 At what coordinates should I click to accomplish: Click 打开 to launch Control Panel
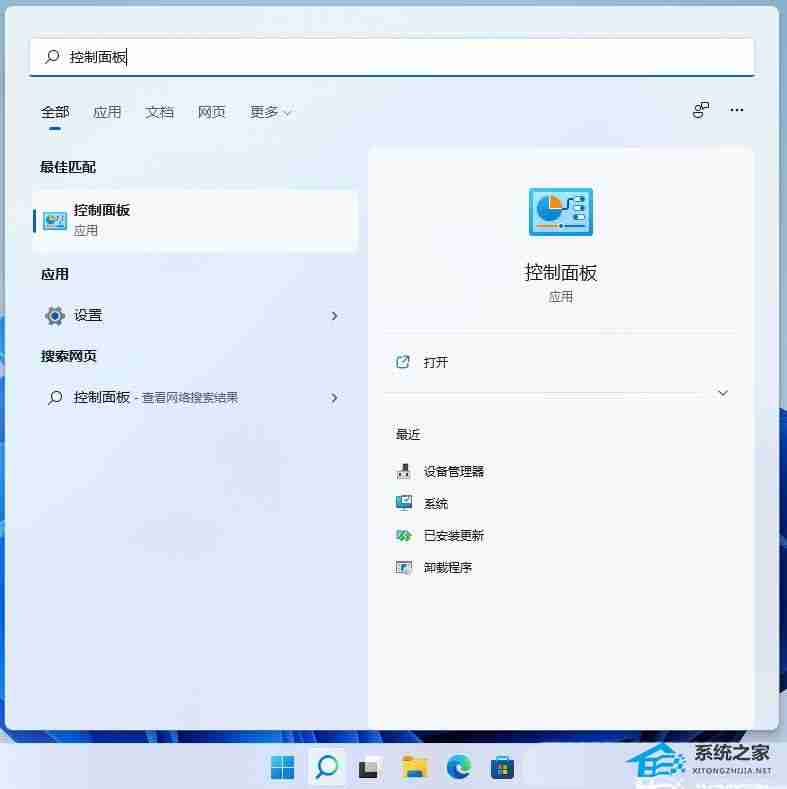(x=435, y=362)
